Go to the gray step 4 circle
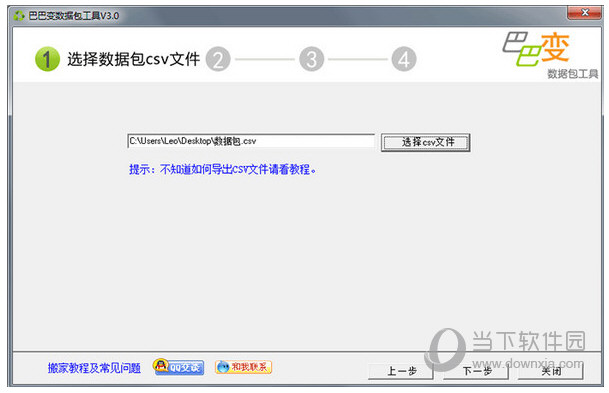The width and height of the screenshot is (609, 393). (404, 59)
